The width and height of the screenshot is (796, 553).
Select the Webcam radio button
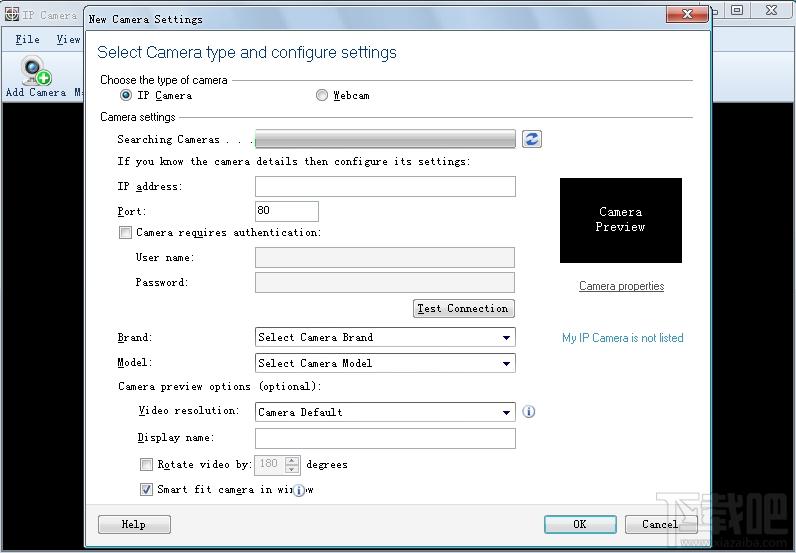point(322,95)
